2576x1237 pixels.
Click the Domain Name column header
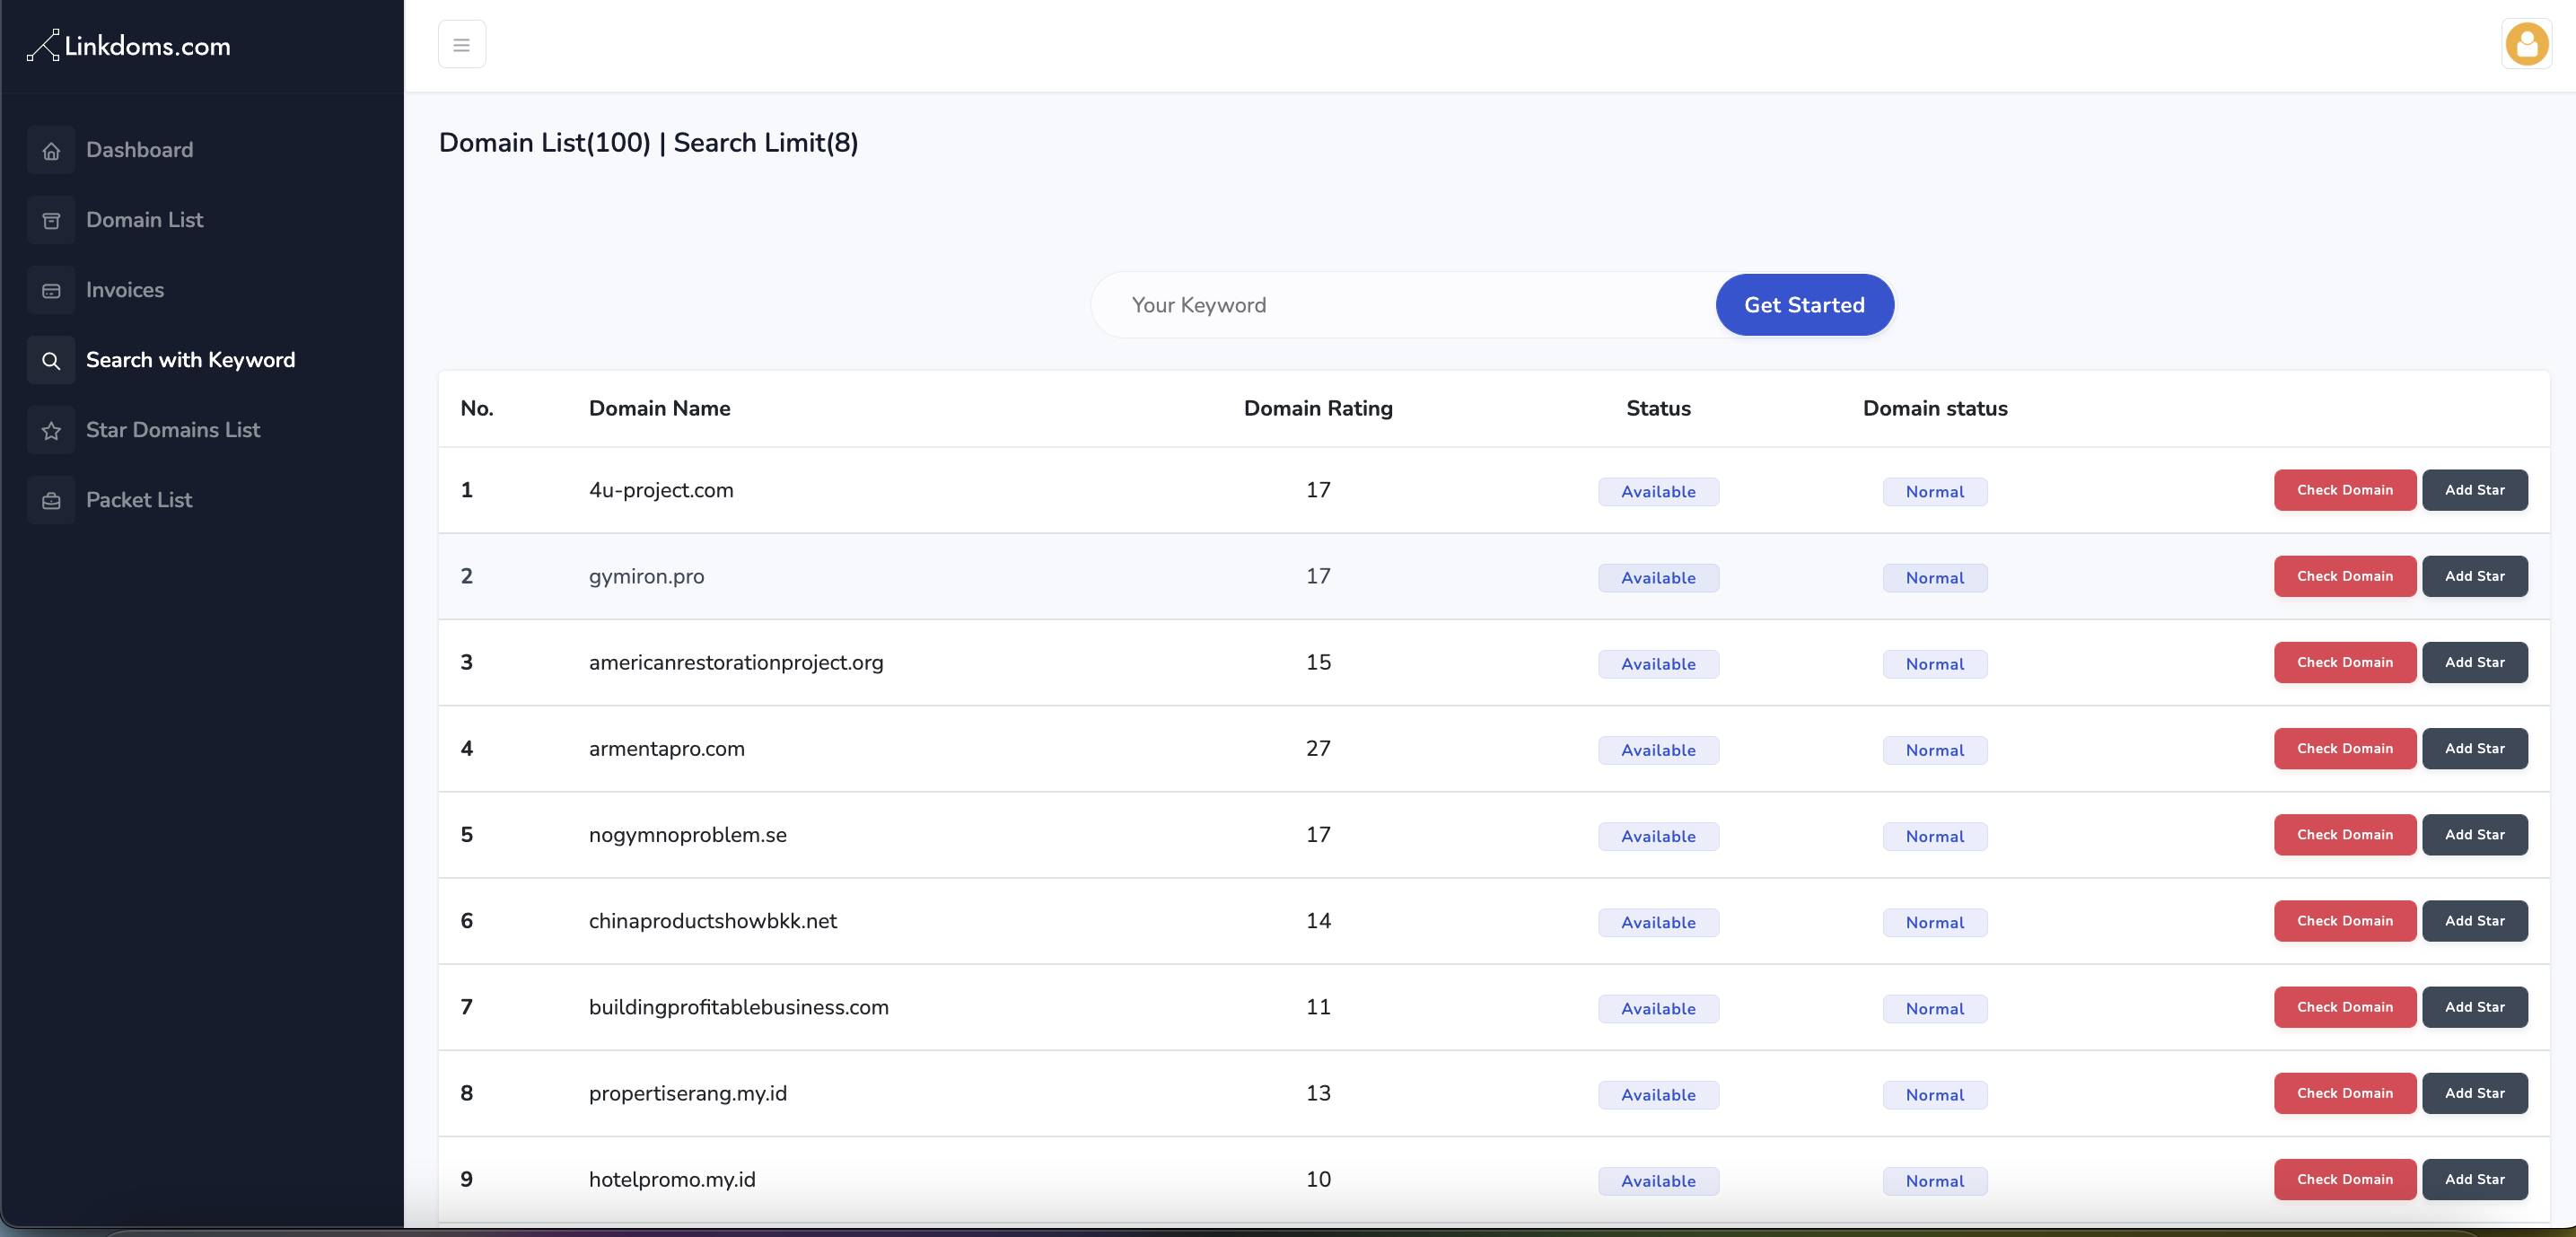pos(659,408)
